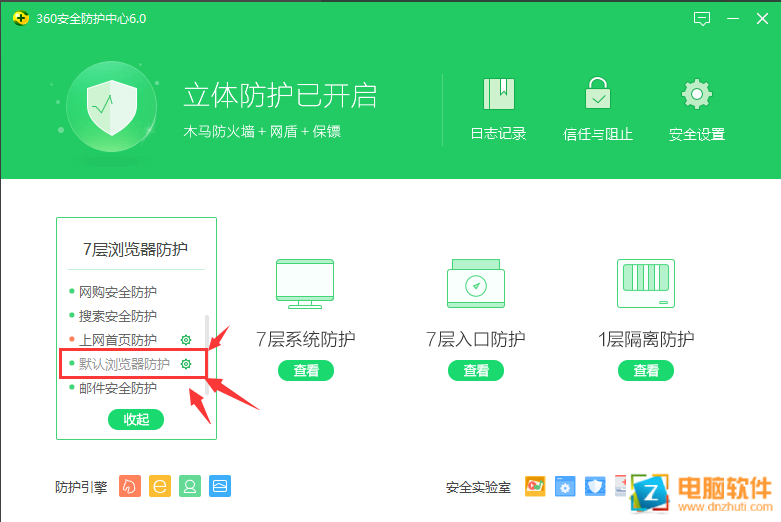The height and width of the screenshot is (522, 781).
Task: Select 默认浏览器防护 list item
Action: [124, 364]
